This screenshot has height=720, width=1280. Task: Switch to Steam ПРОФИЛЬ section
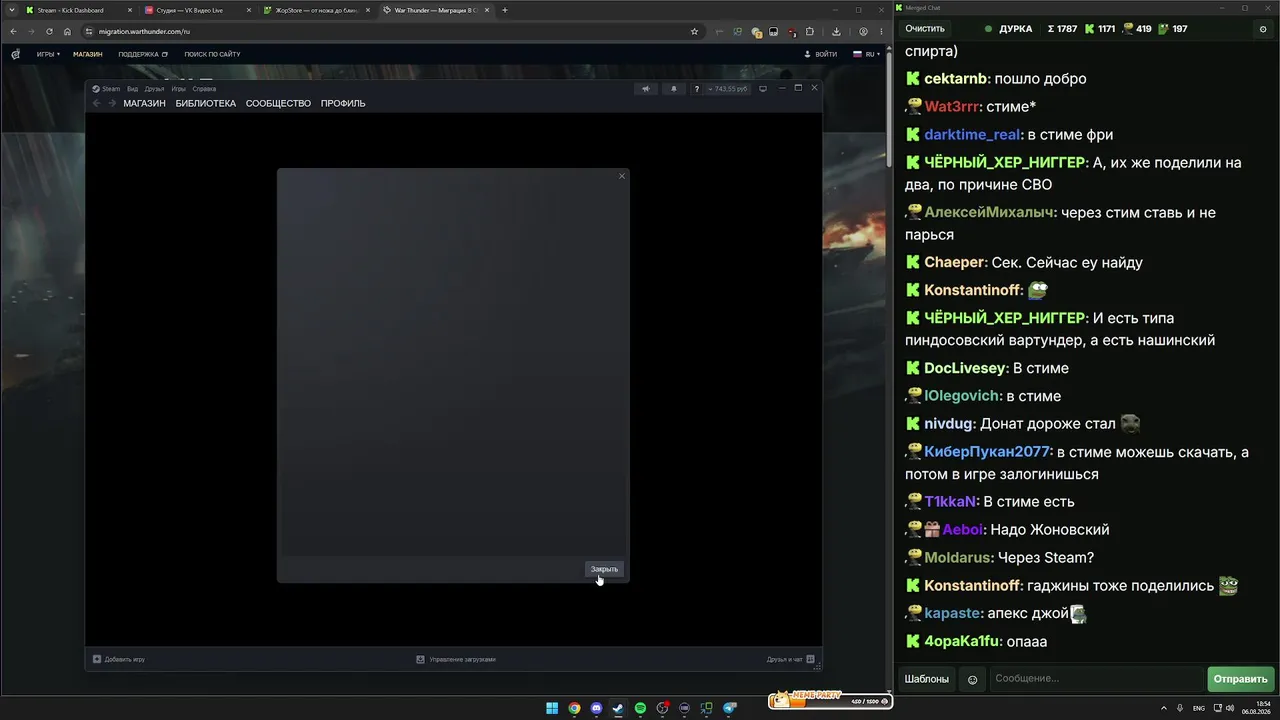coord(343,103)
